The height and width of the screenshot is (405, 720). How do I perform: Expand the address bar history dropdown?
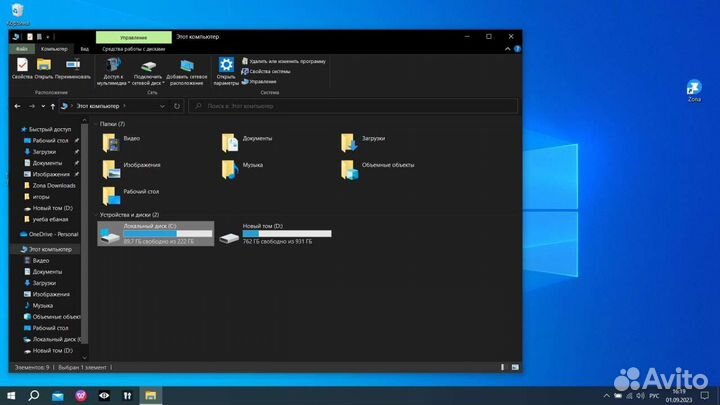click(162, 106)
